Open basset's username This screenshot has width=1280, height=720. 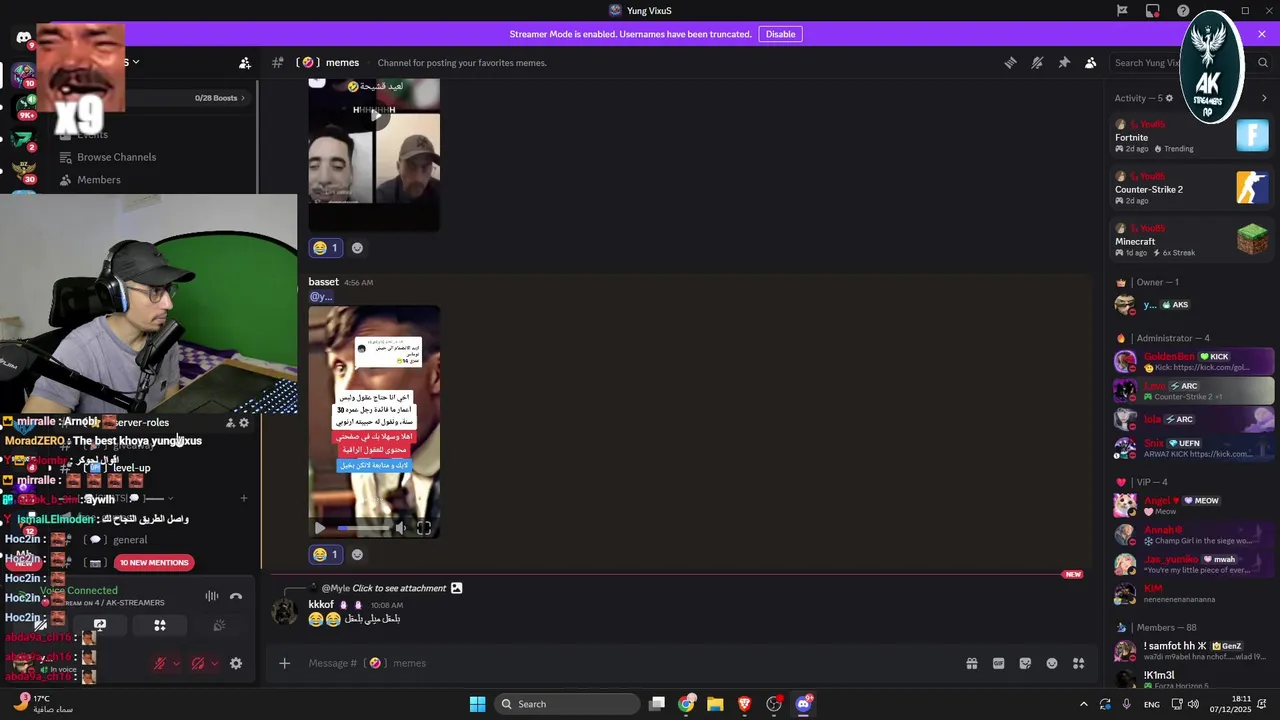(323, 282)
